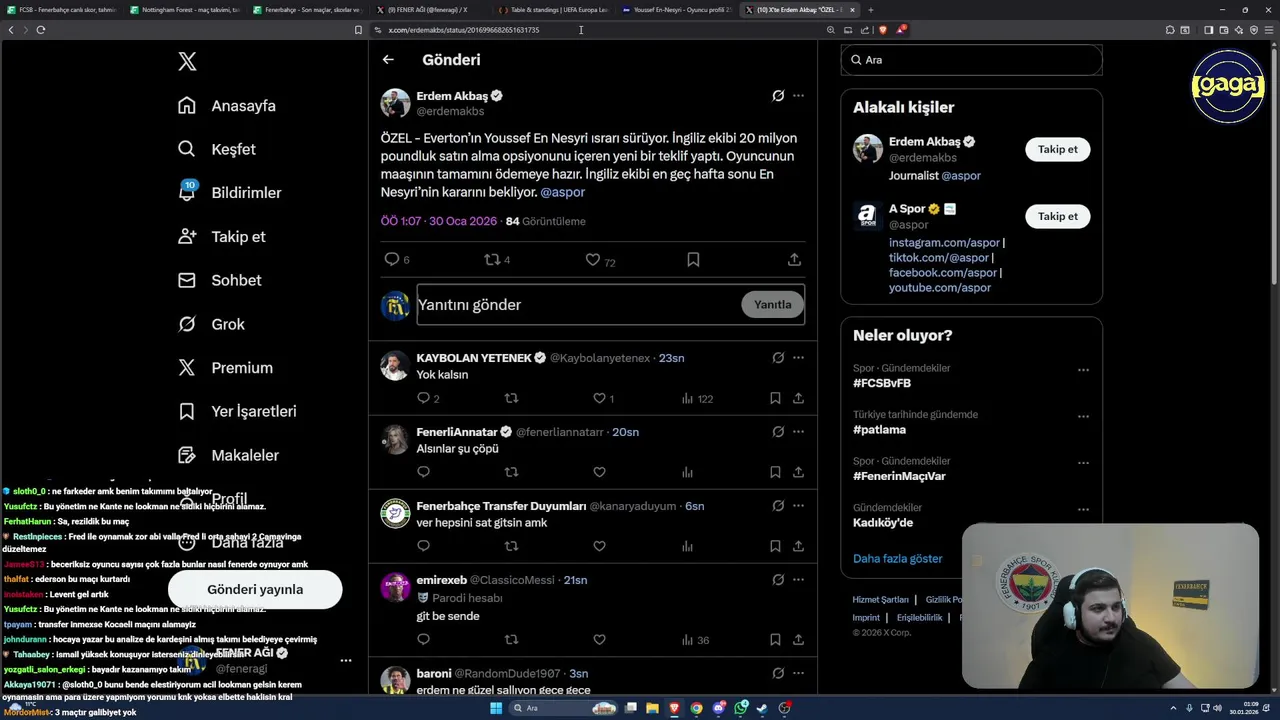Like Fenerbahçe Transfer Duyumları reply
Image resolution: width=1280 pixels, height=720 pixels.
[x=599, y=546]
